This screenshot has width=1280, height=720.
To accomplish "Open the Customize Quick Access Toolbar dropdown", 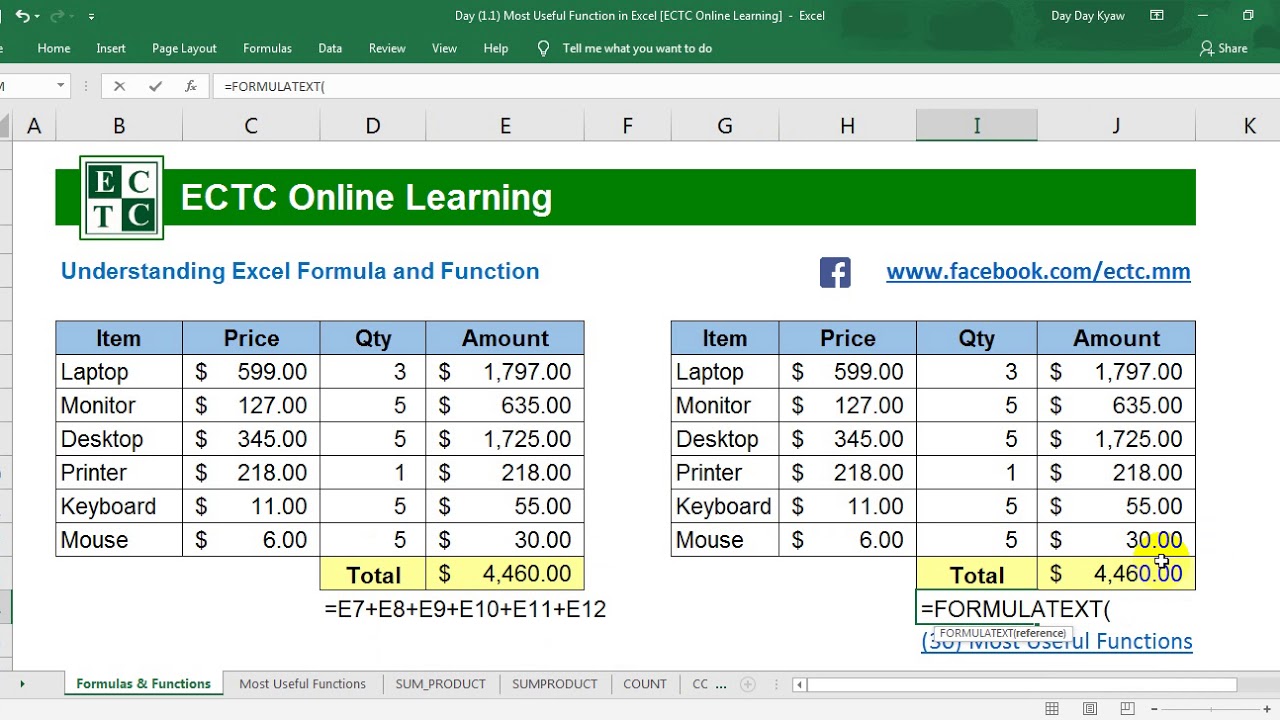I will 91,16.
